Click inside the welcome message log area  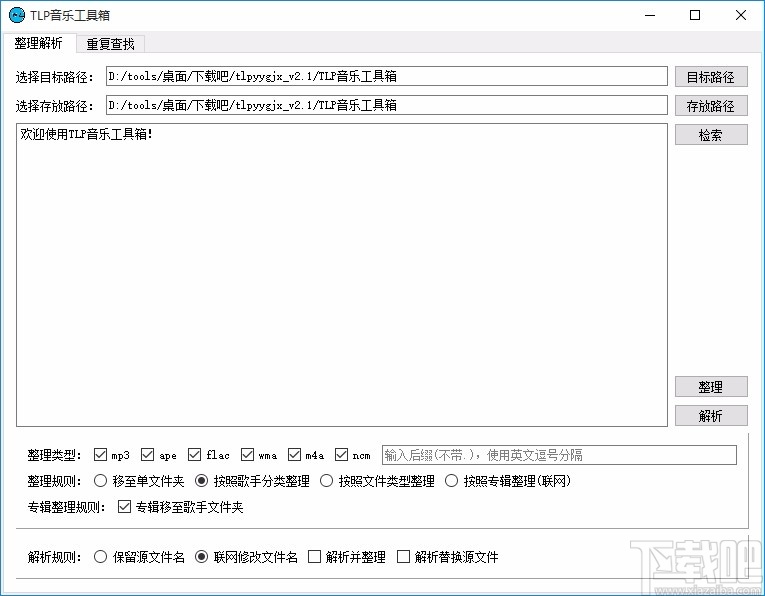342,275
